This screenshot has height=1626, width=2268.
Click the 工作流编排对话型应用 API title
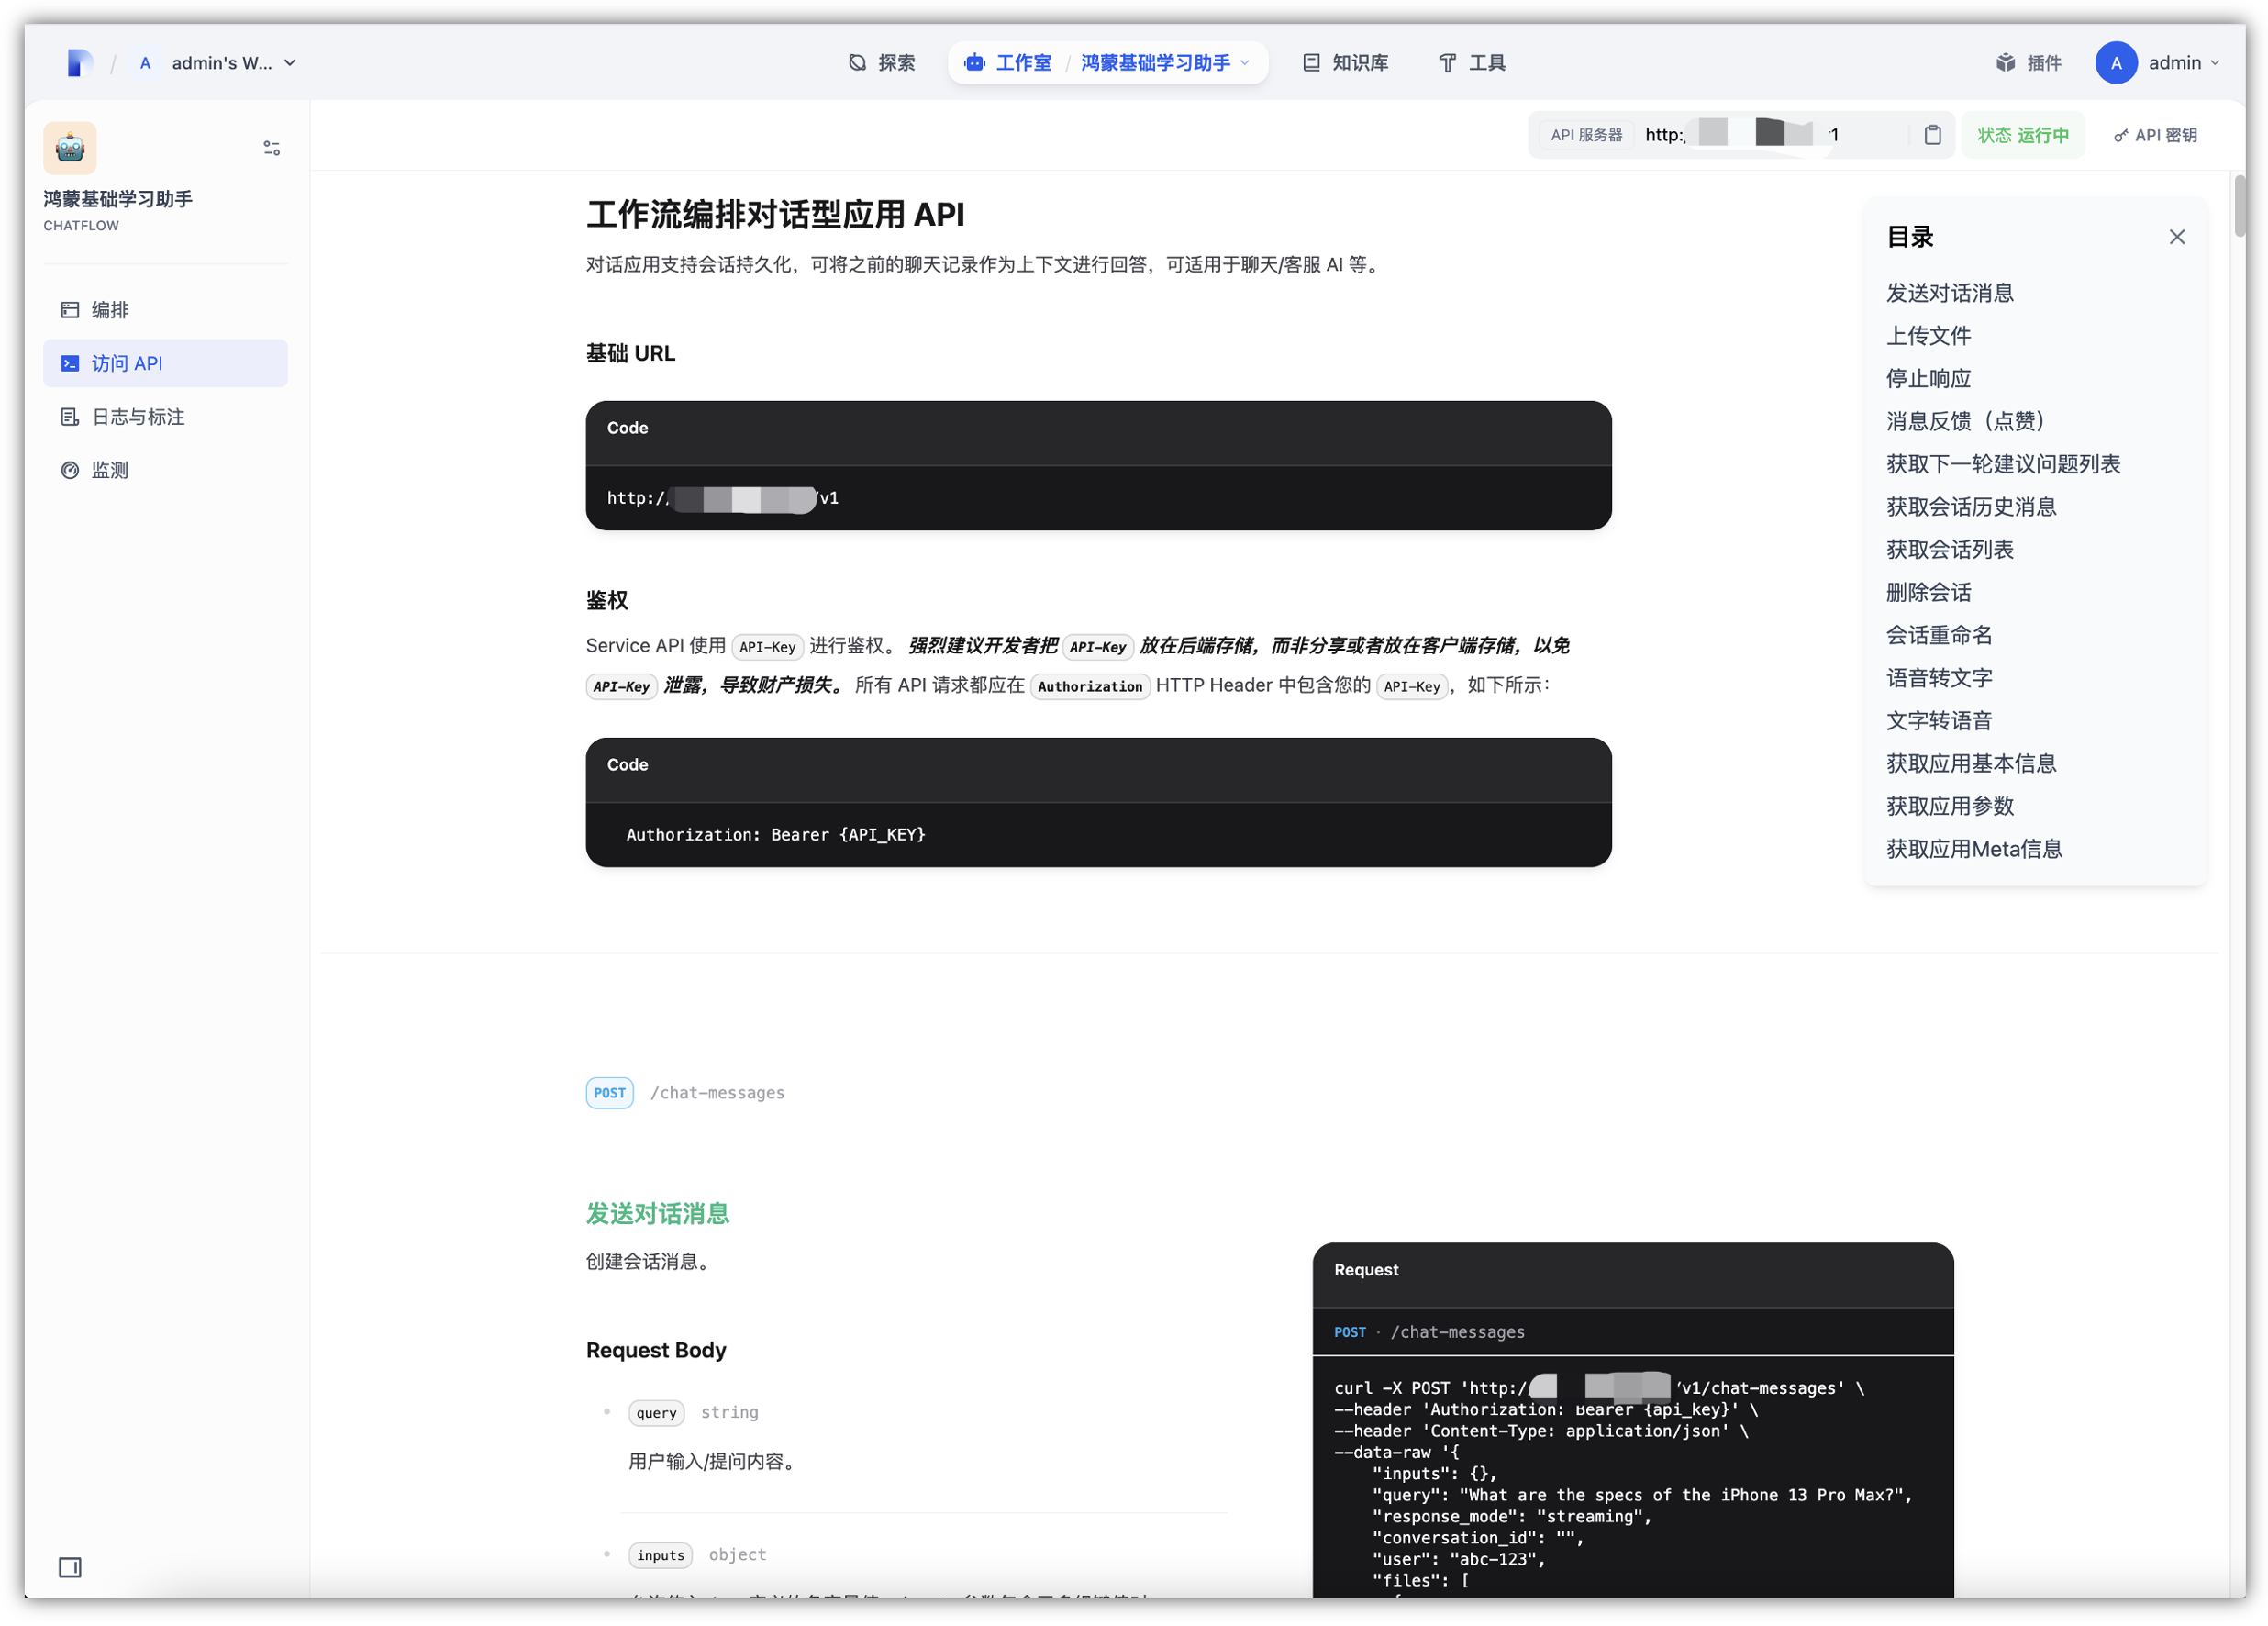click(775, 215)
